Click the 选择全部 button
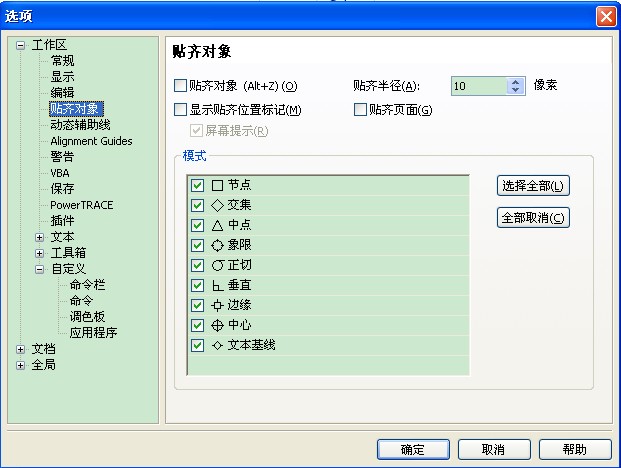This screenshot has height=468, width=621. pyautogui.click(x=533, y=186)
